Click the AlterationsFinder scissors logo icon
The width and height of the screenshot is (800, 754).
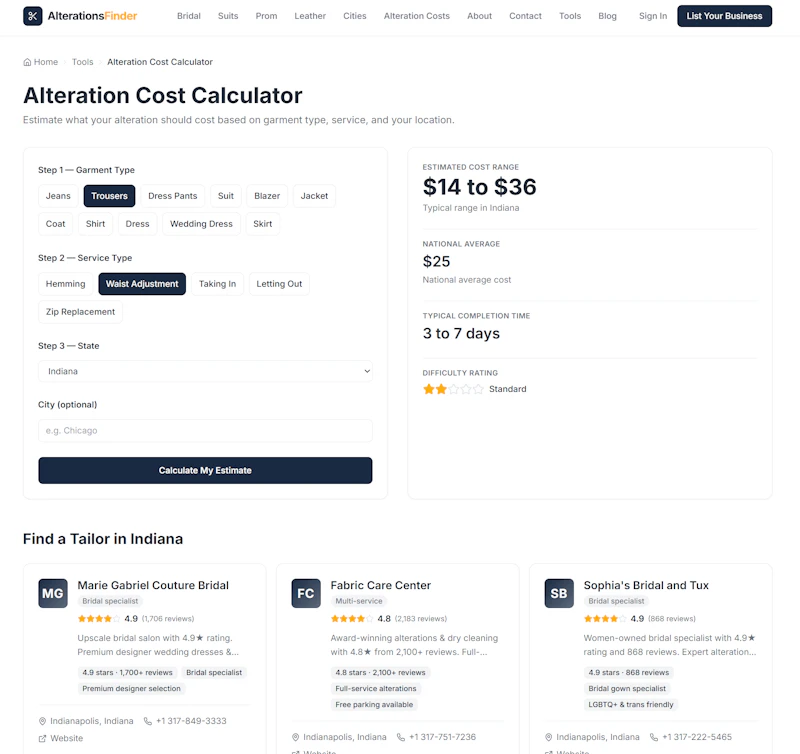[x=33, y=16]
